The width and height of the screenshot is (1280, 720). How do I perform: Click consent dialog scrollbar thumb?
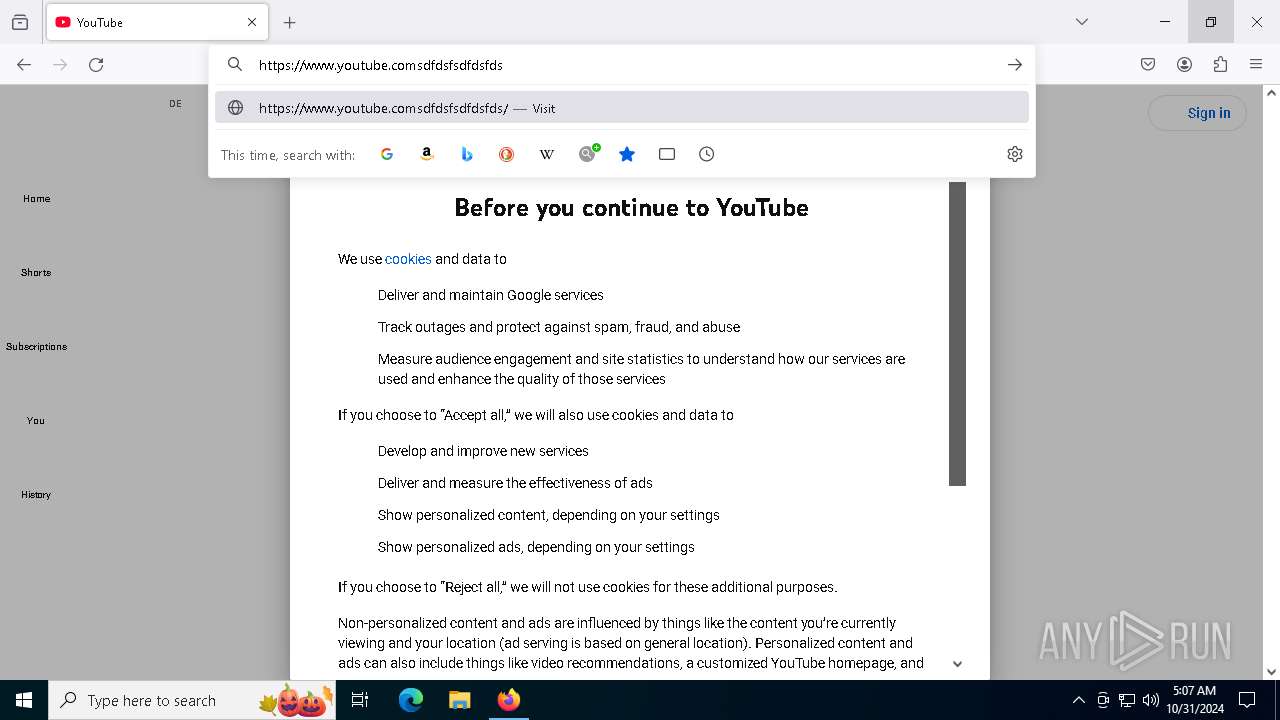tap(957, 333)
